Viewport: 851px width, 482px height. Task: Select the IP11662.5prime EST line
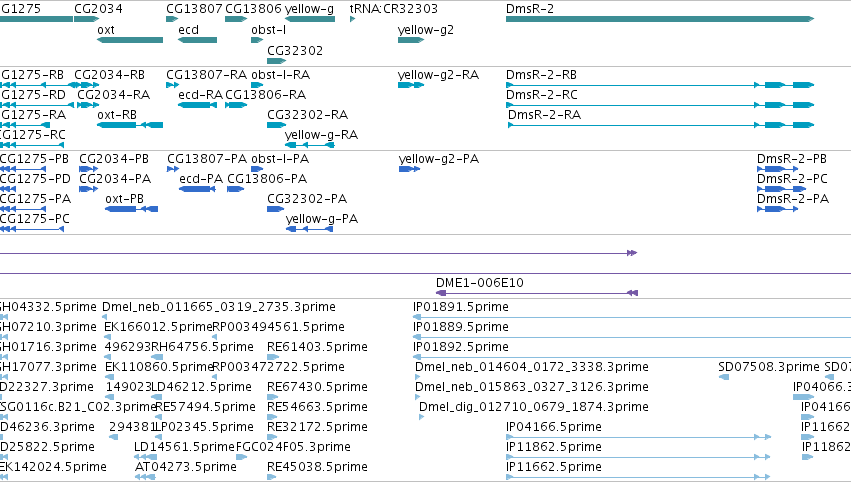[x=638, y=477]
